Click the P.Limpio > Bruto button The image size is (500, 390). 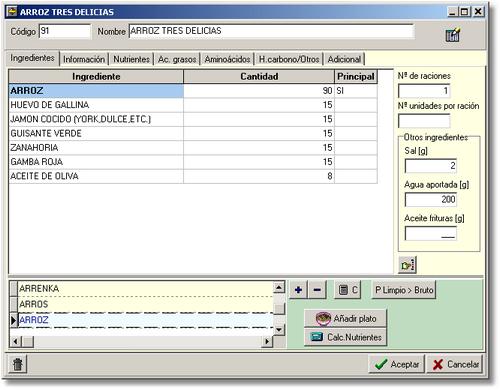click(x=404, y=290)
